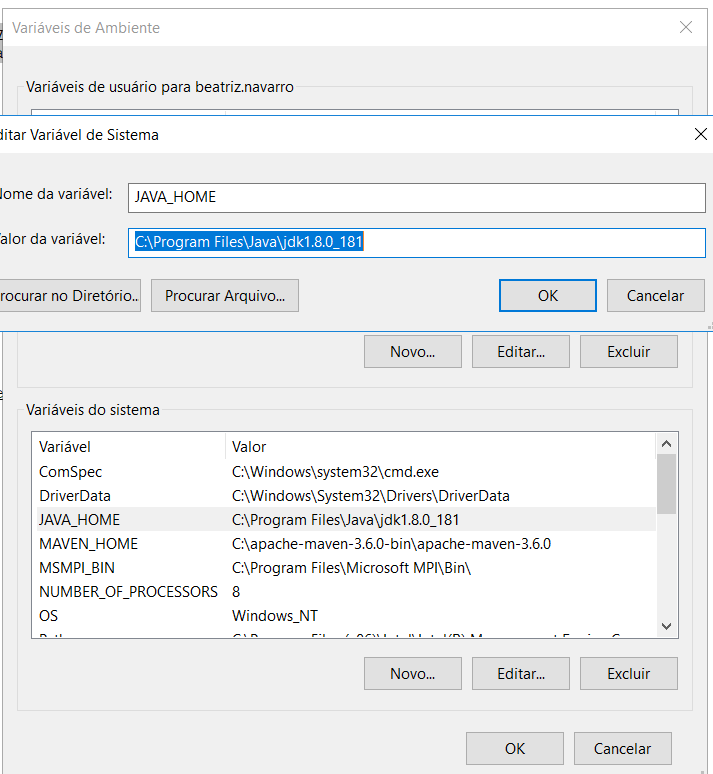Click Novo in user variables section

point(413,352)
